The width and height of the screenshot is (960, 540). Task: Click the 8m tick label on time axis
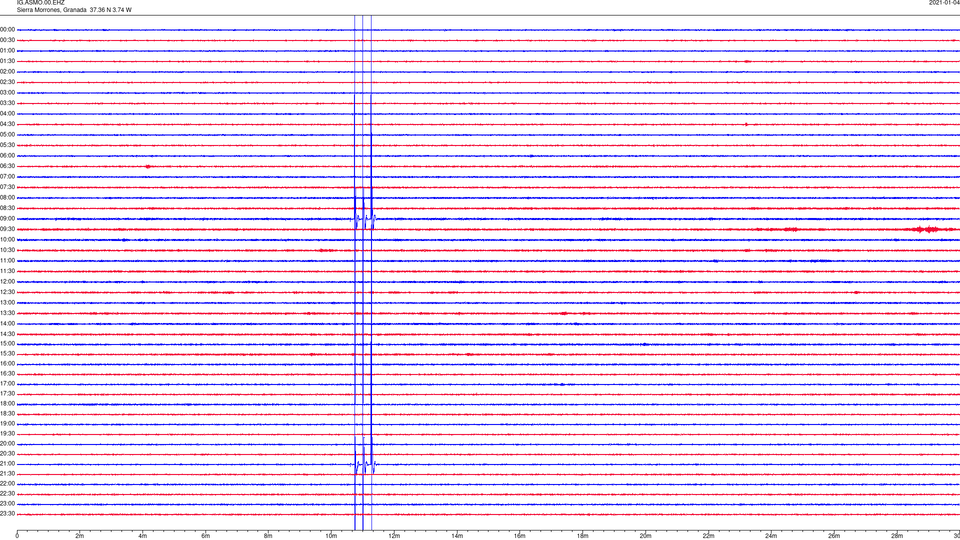click(x=269, y=536)
